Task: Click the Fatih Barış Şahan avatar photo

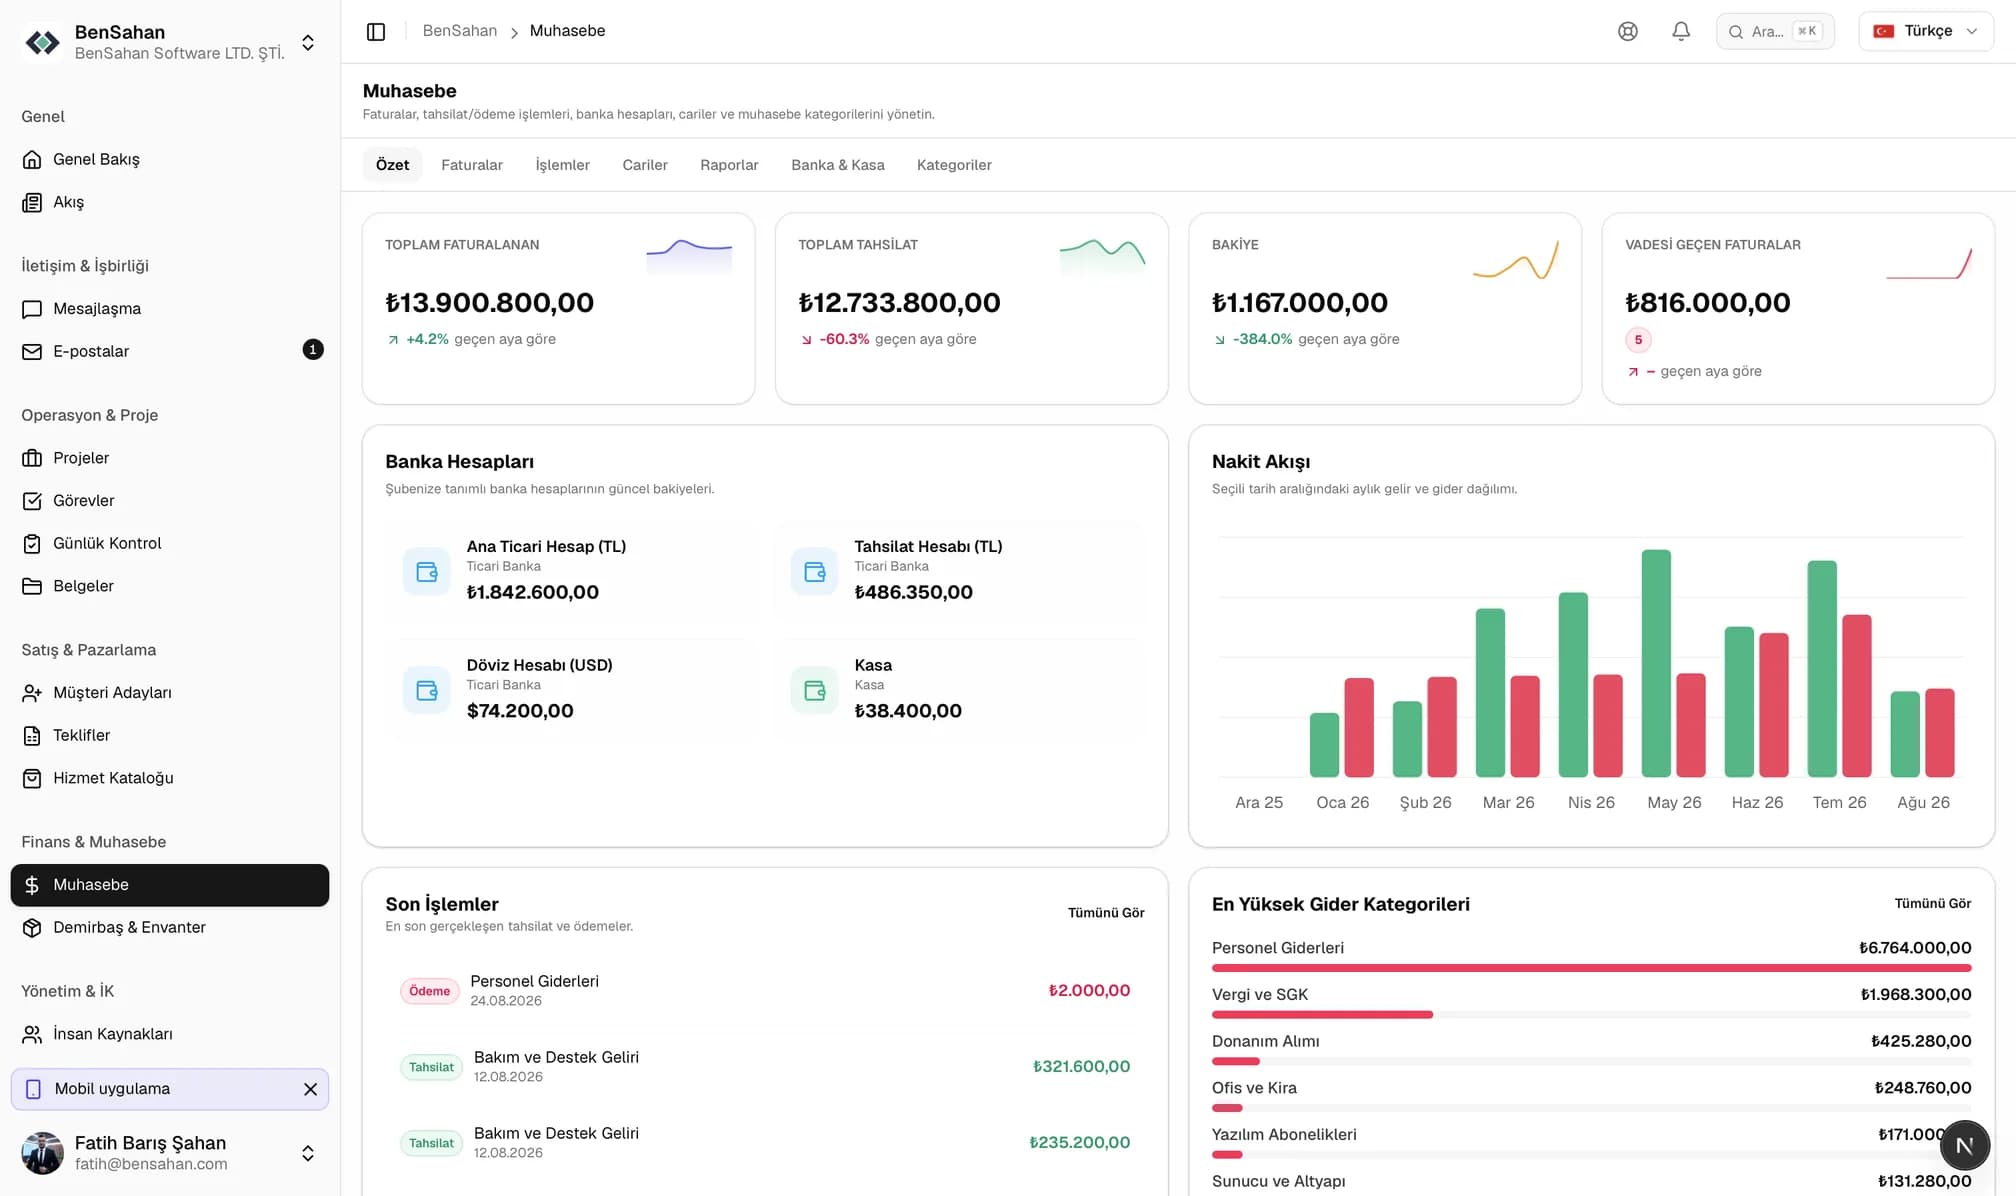Action: (x=42, y=1153)
